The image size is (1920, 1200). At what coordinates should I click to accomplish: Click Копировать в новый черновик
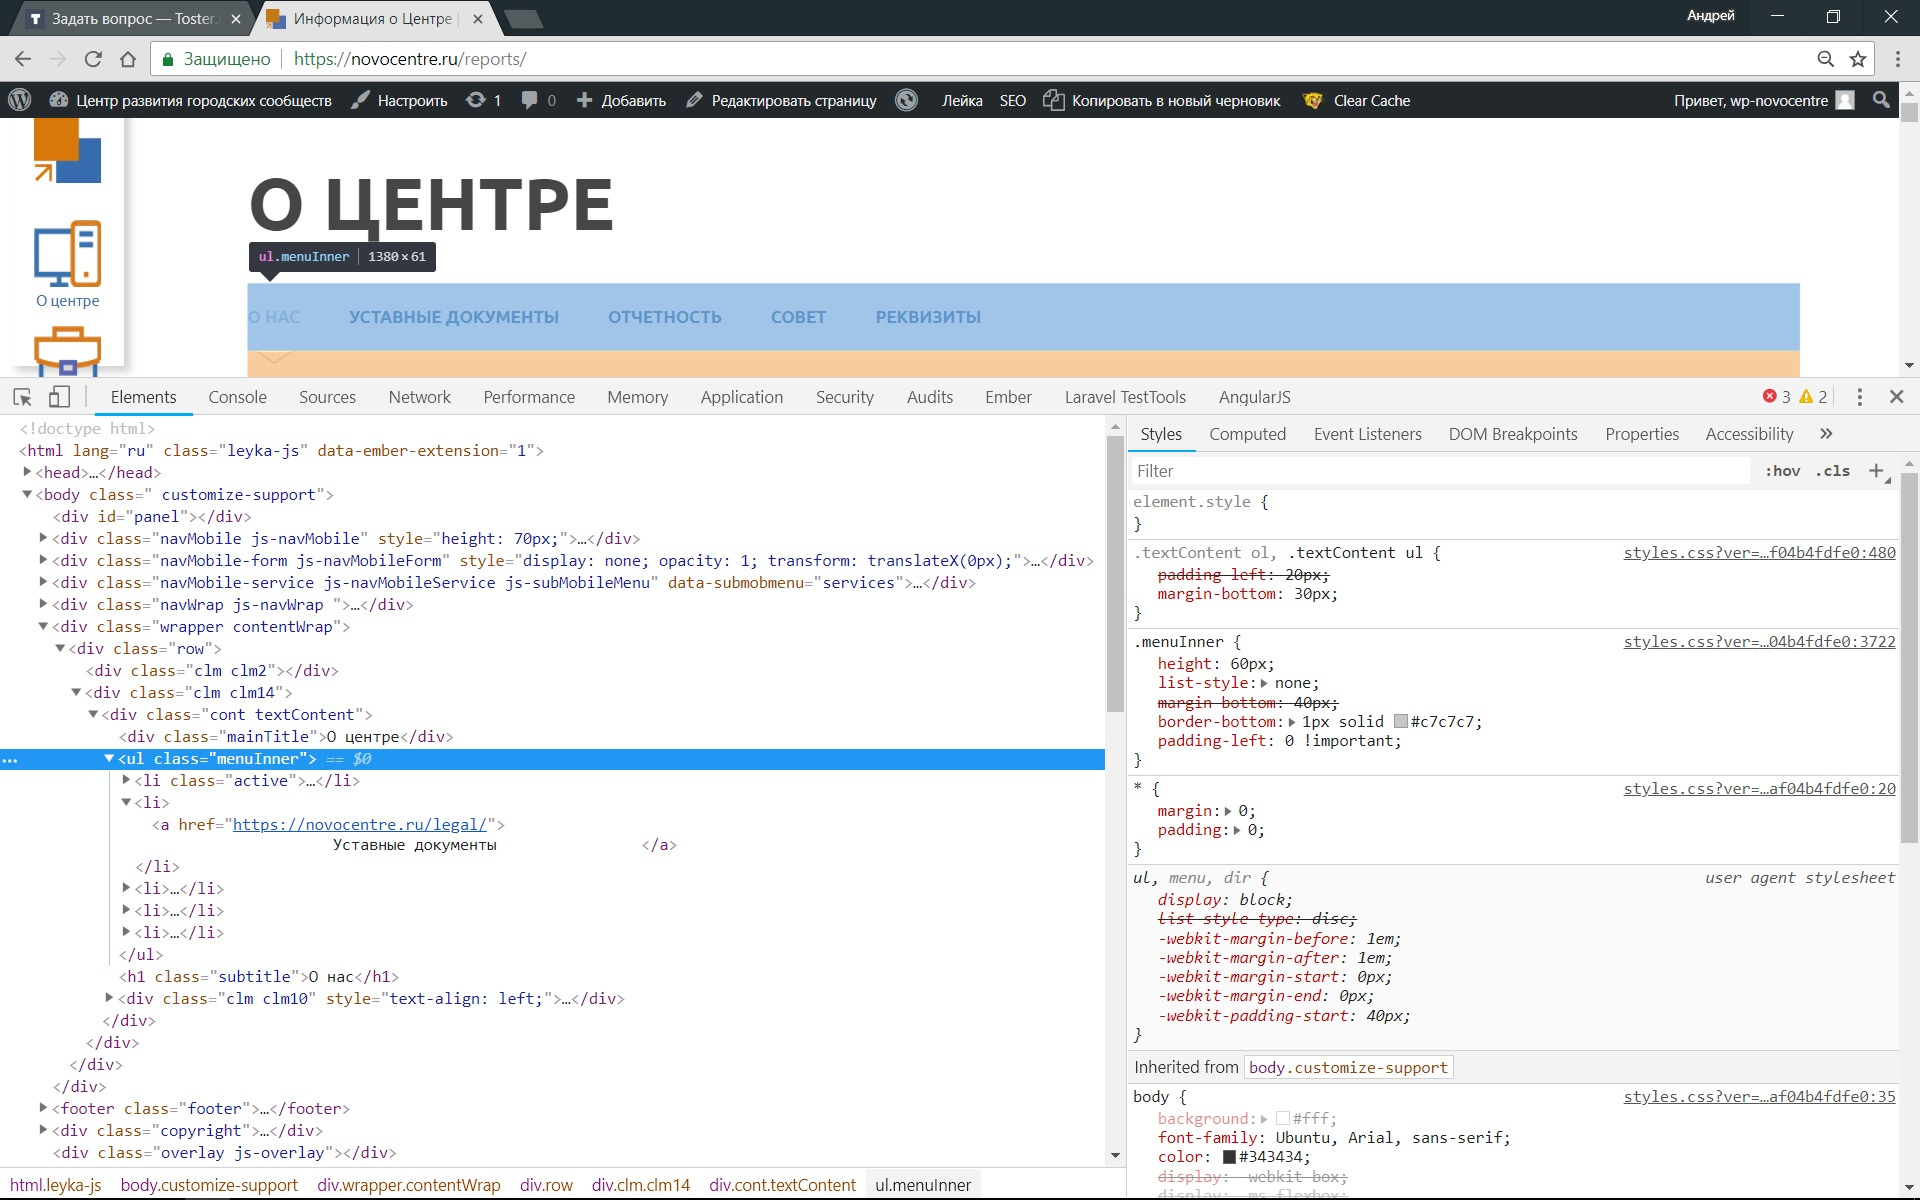click(x=1161, y=100)
